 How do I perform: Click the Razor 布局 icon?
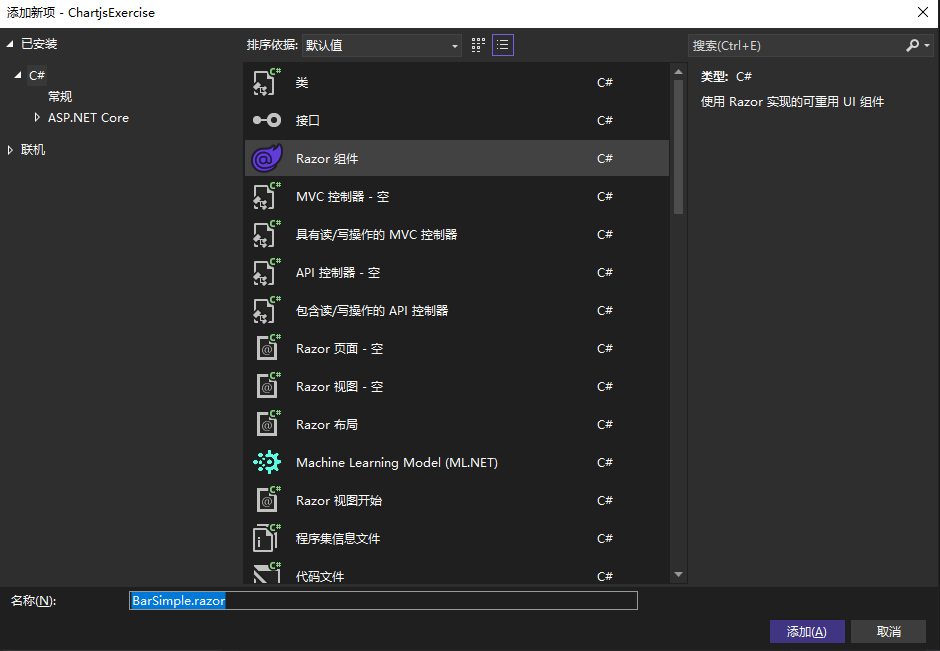[267, 424]
